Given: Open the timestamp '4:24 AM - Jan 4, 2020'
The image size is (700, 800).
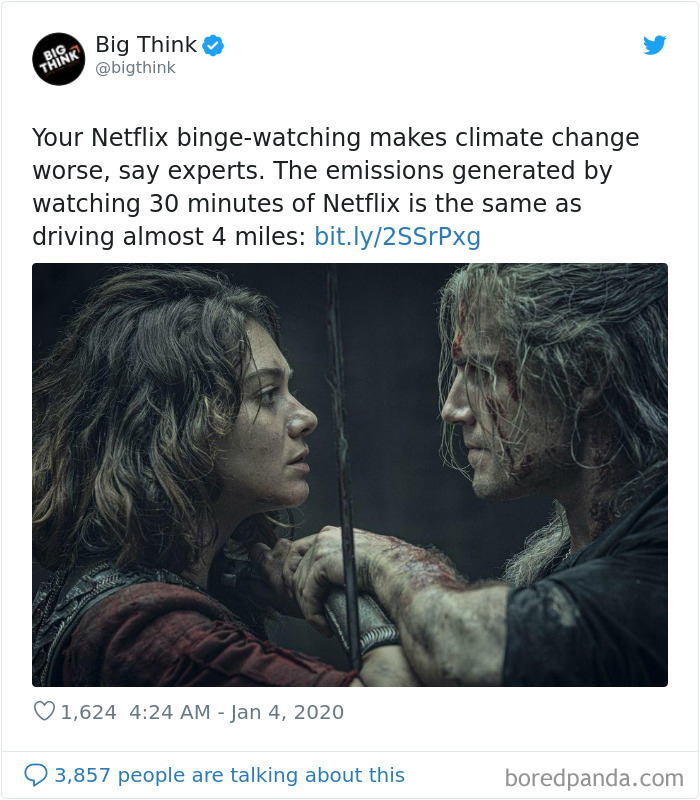Looking at the screenshot, I should click(235, 712).
